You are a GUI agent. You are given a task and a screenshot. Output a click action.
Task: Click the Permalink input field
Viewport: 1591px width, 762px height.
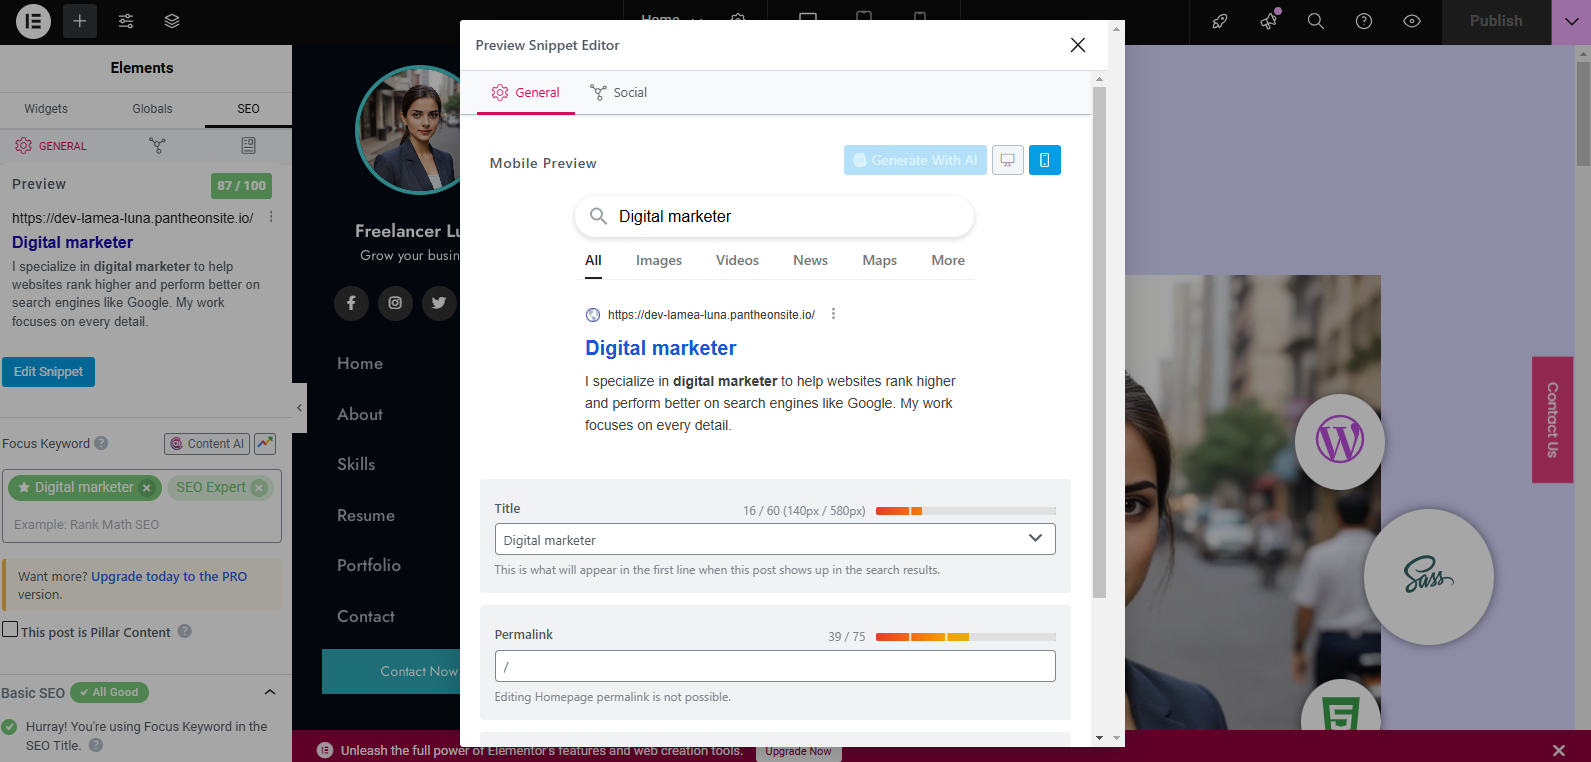point(775,666)
